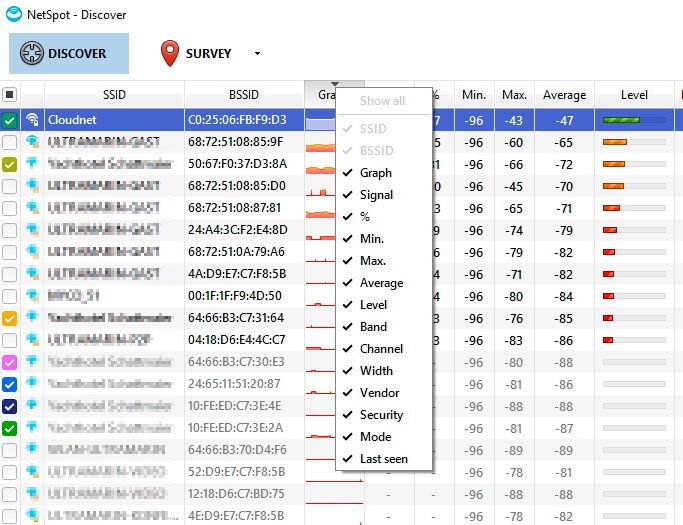Uncheck the navy checkbox for 10:FE:ED:C7:3E:4E
Image resolution: width=683 pixels, height=525 pixels.
pyautogui.click(x=10, y=406)
